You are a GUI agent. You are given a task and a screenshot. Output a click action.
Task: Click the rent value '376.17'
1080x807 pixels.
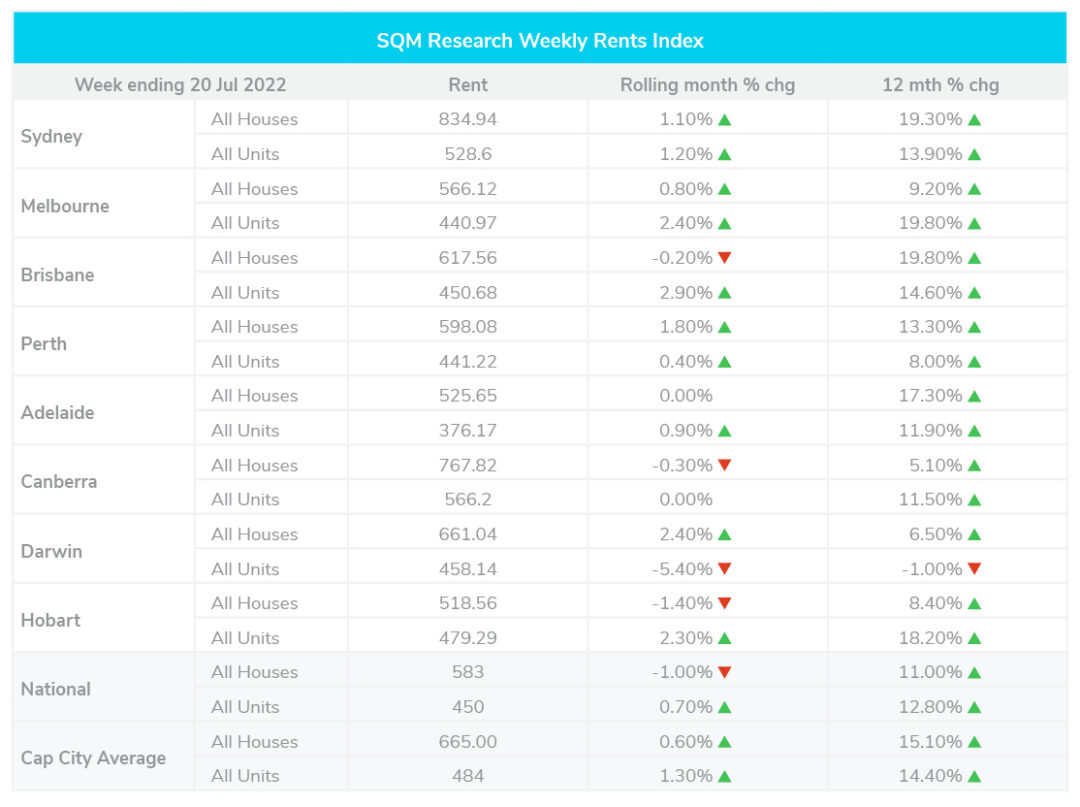click(468, 430)
